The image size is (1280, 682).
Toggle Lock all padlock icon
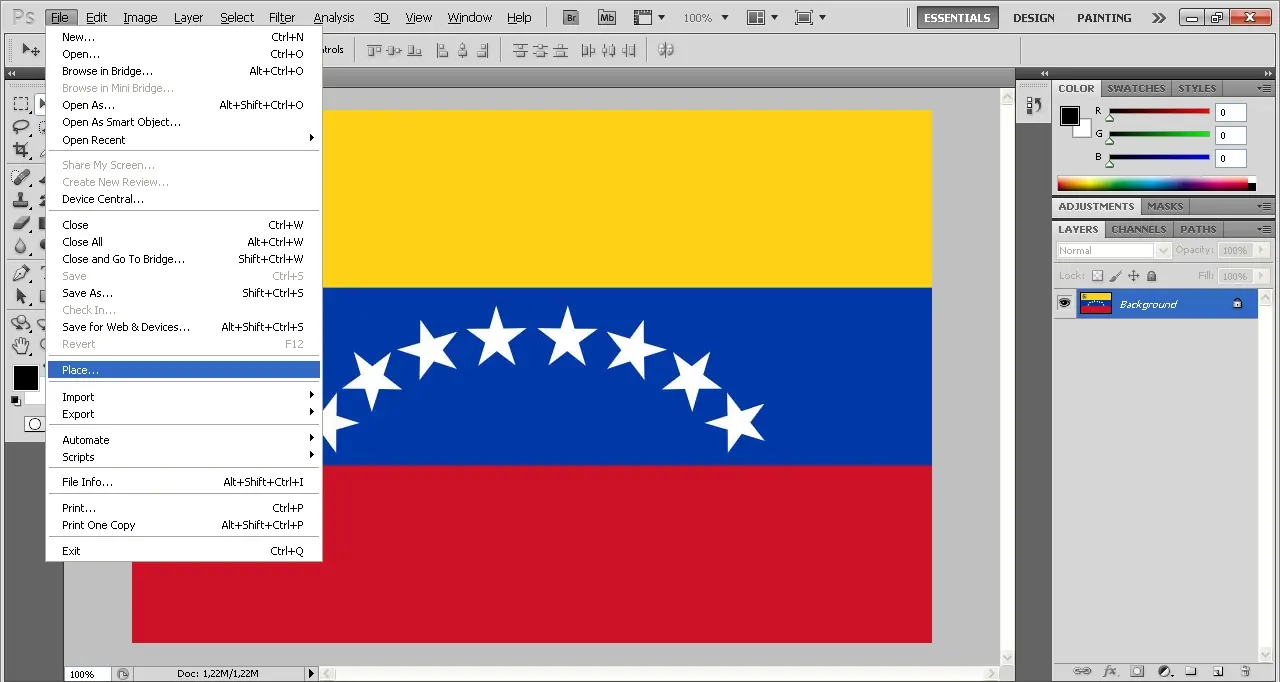(1151, 276)
